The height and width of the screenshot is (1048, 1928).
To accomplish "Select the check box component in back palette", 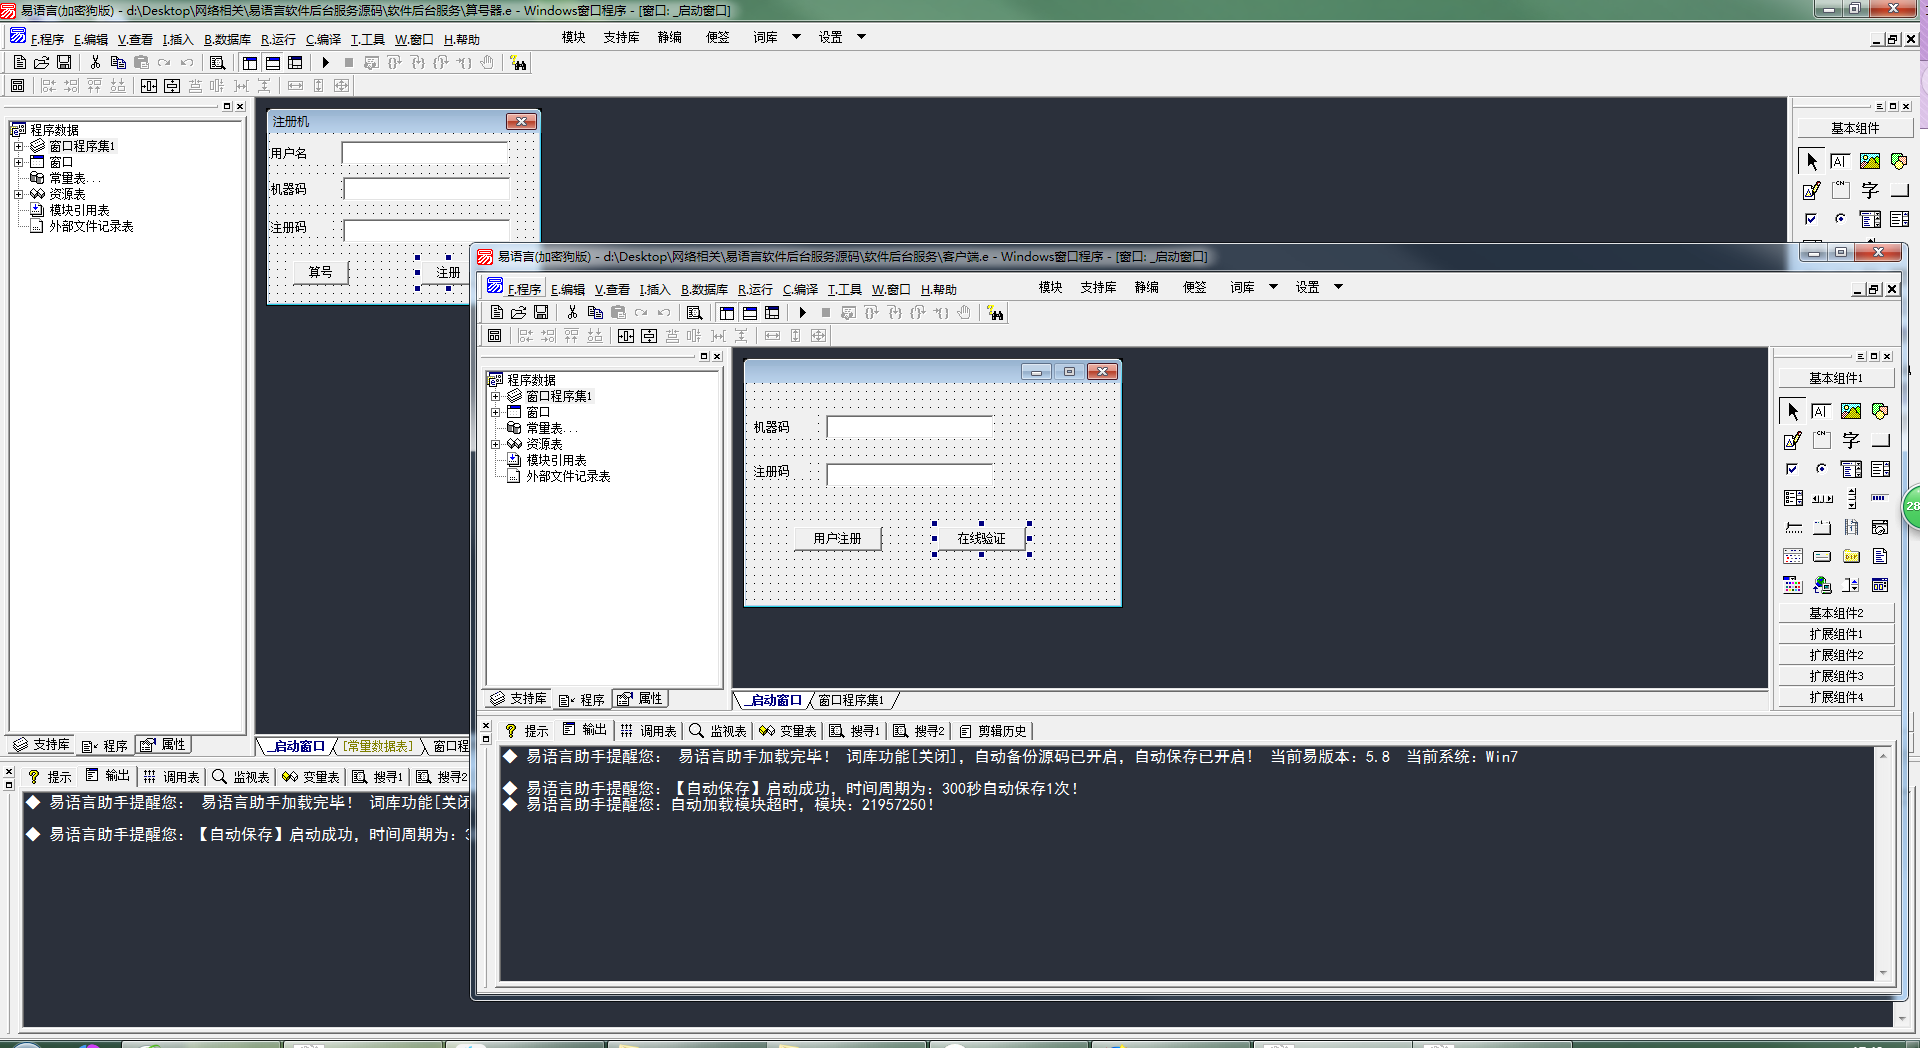I will click(x=1811, y=219).
